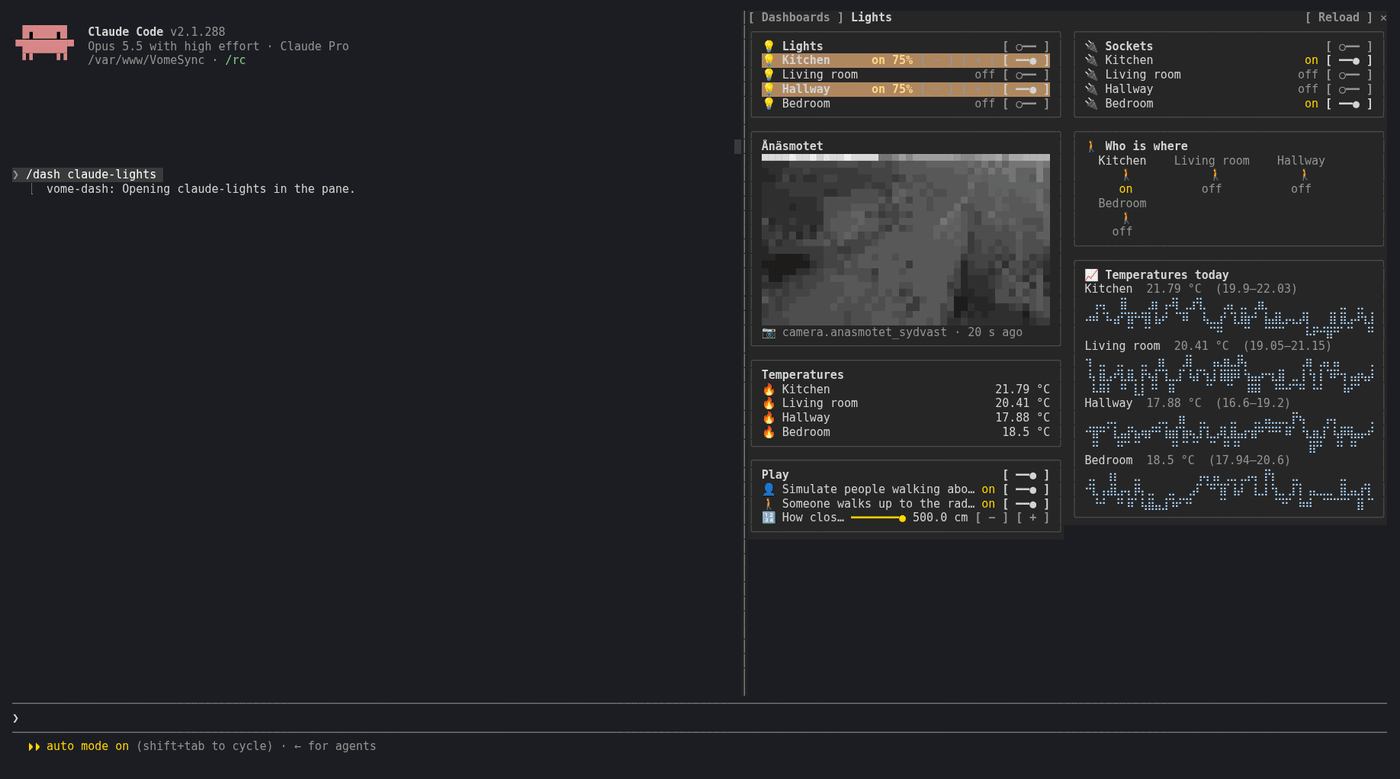Dim Kitchen light with its minus button
Image resolution: width=1400 pixels, height=779 pixels.
(936, 61)
